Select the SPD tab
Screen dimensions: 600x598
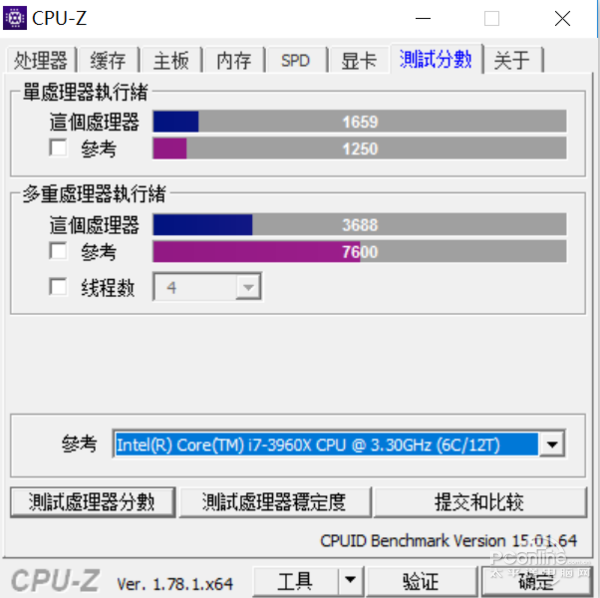click(295, 60)
